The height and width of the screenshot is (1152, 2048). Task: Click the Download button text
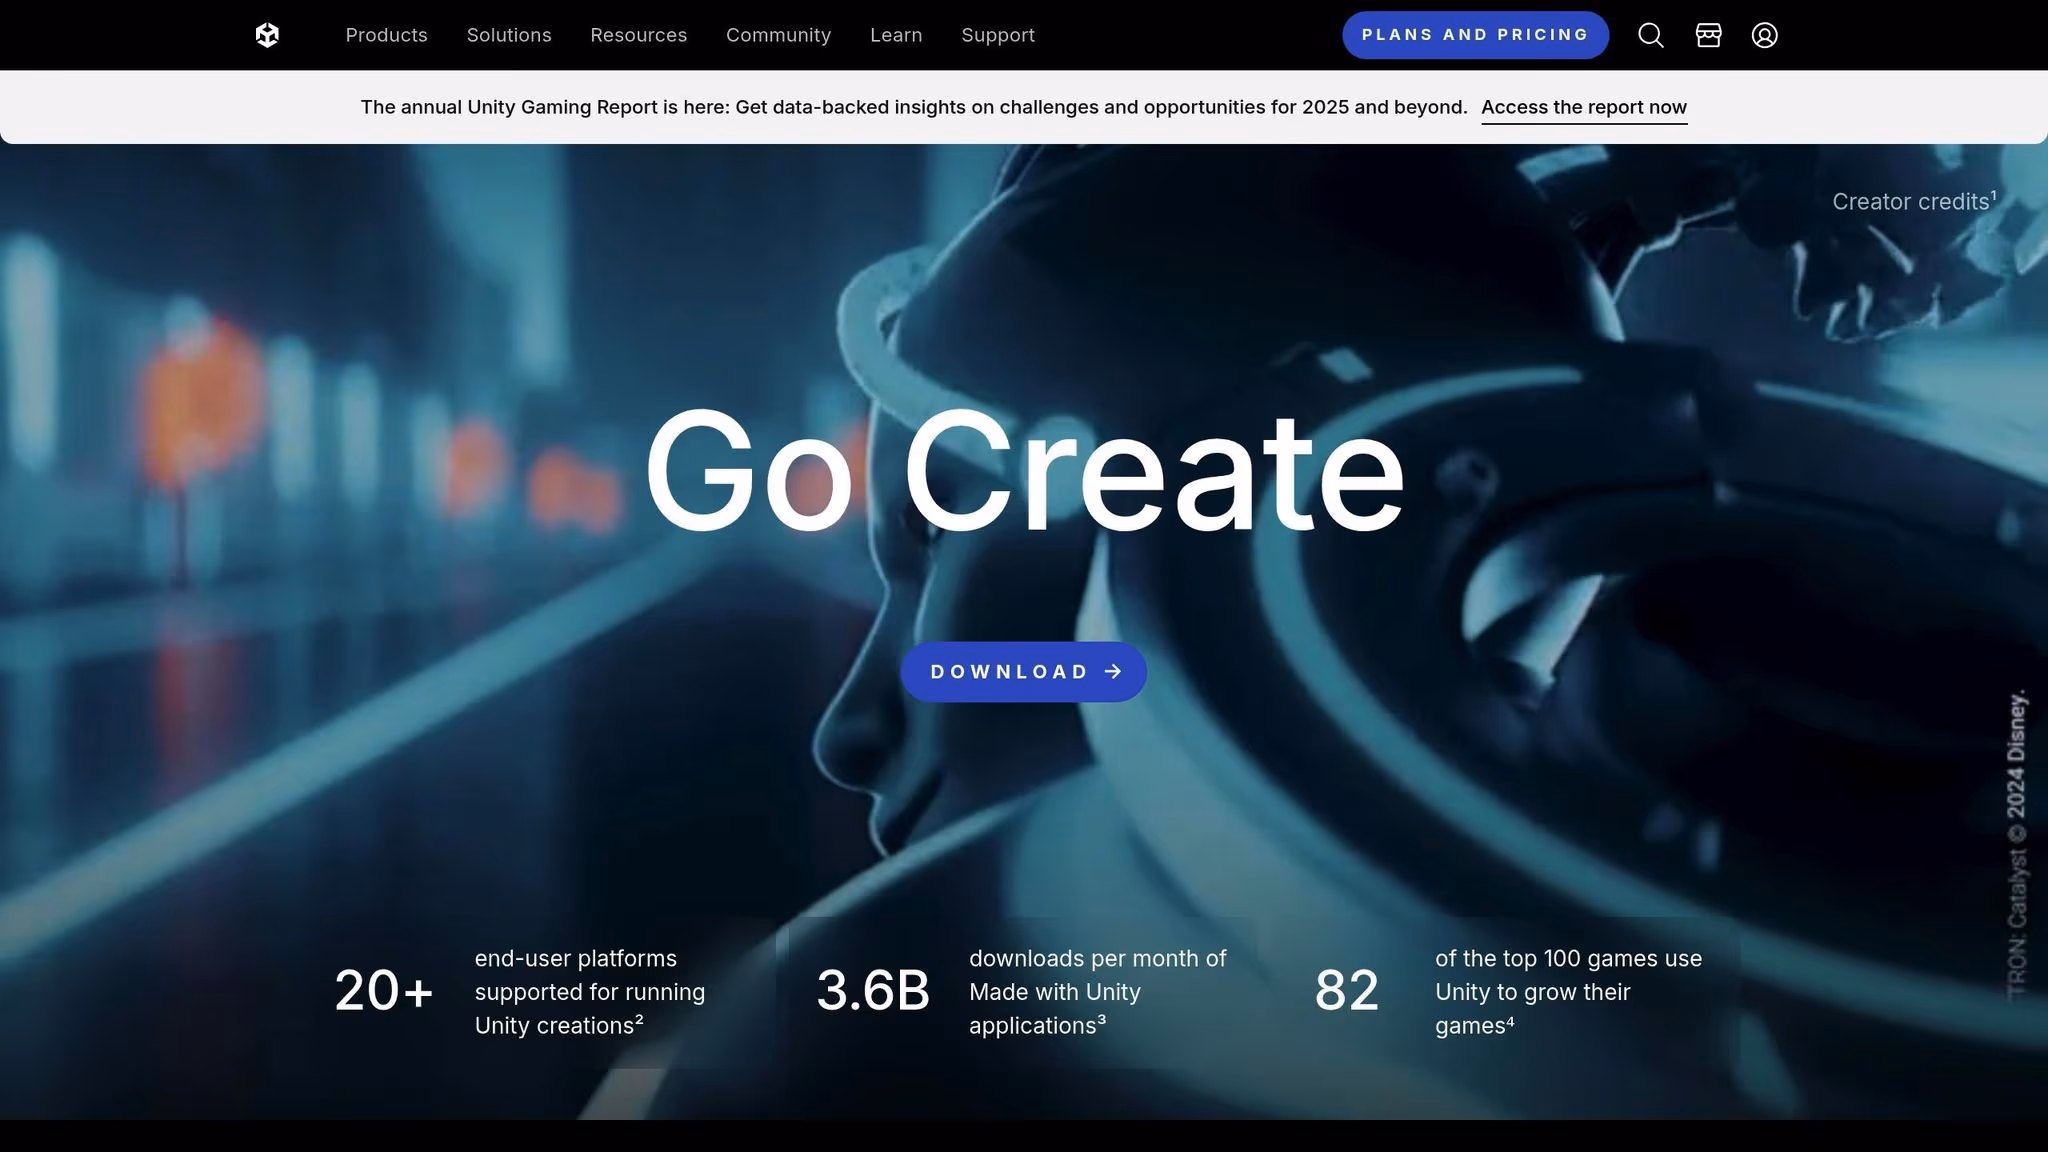pos(1009,672)
